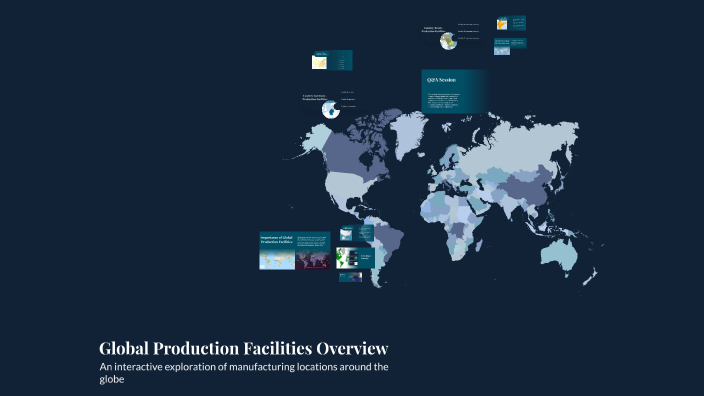Click Alaska on the world map
Viewport: 704px width, 396px height.
(x=317, y=139)
